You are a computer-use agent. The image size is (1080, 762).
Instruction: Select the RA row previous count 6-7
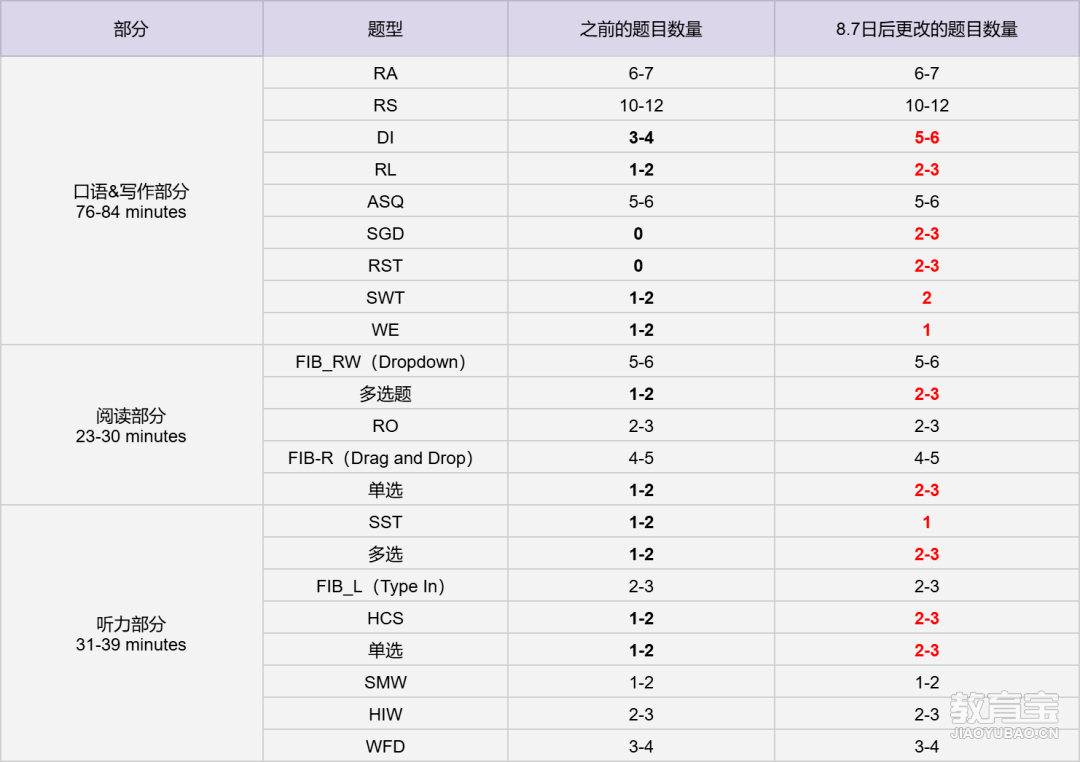click(641, 73)
